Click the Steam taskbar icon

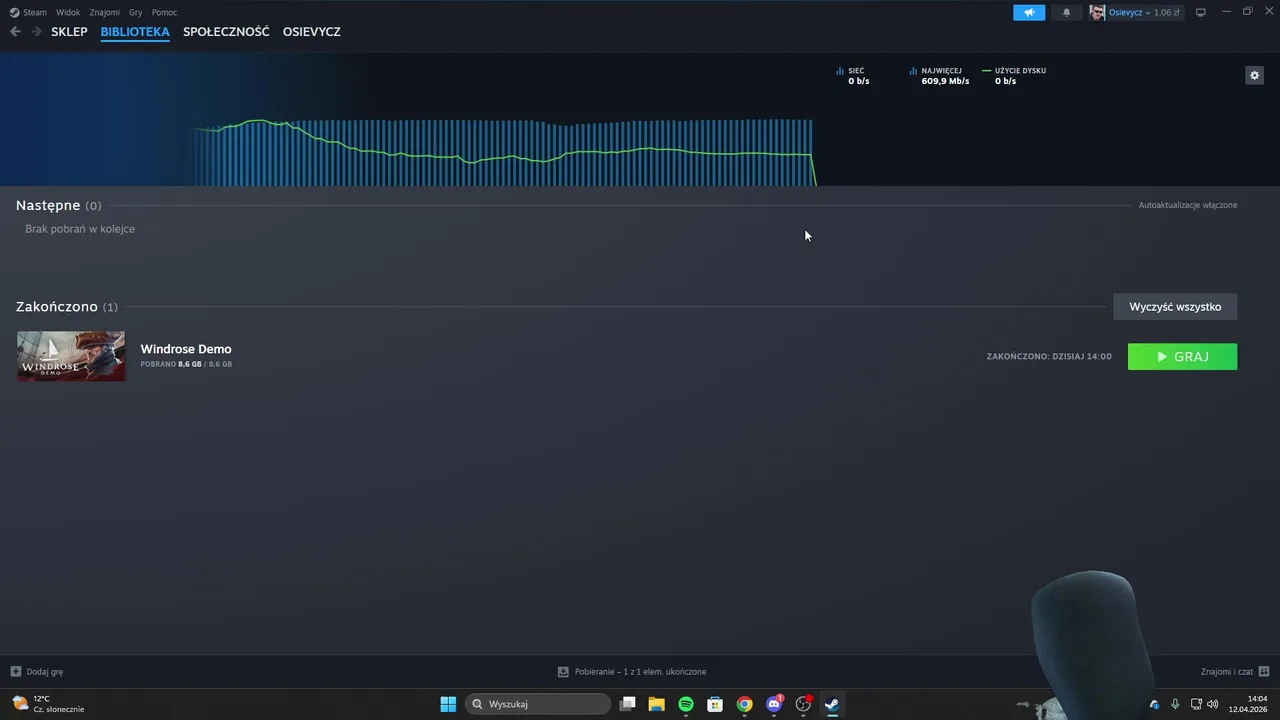(x=832, y=704)
